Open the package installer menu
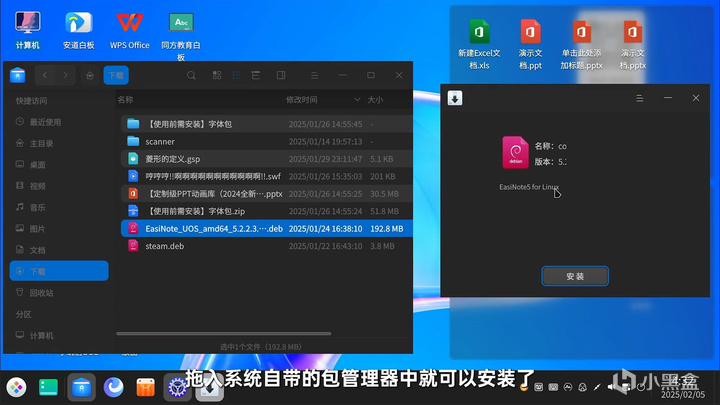Image resolution: width=720 pixels, height=405 pixels. coord(640,98)
